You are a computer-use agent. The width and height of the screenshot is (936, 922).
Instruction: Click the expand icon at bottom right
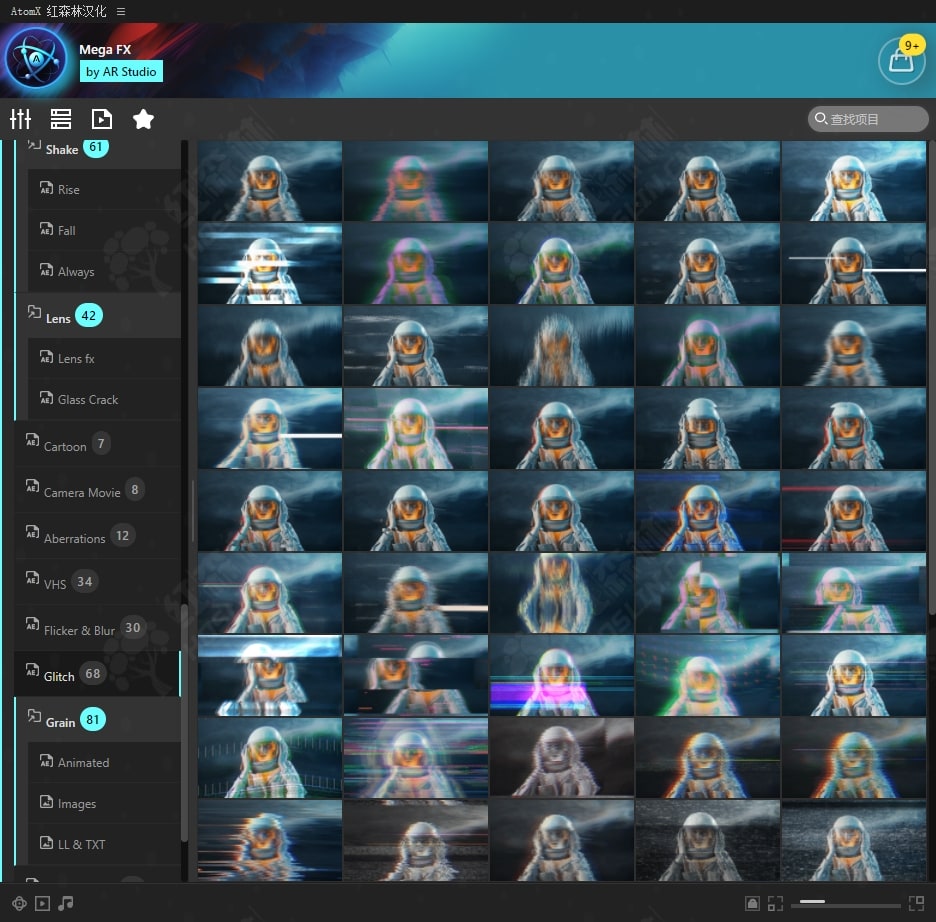tap(916, 904)
